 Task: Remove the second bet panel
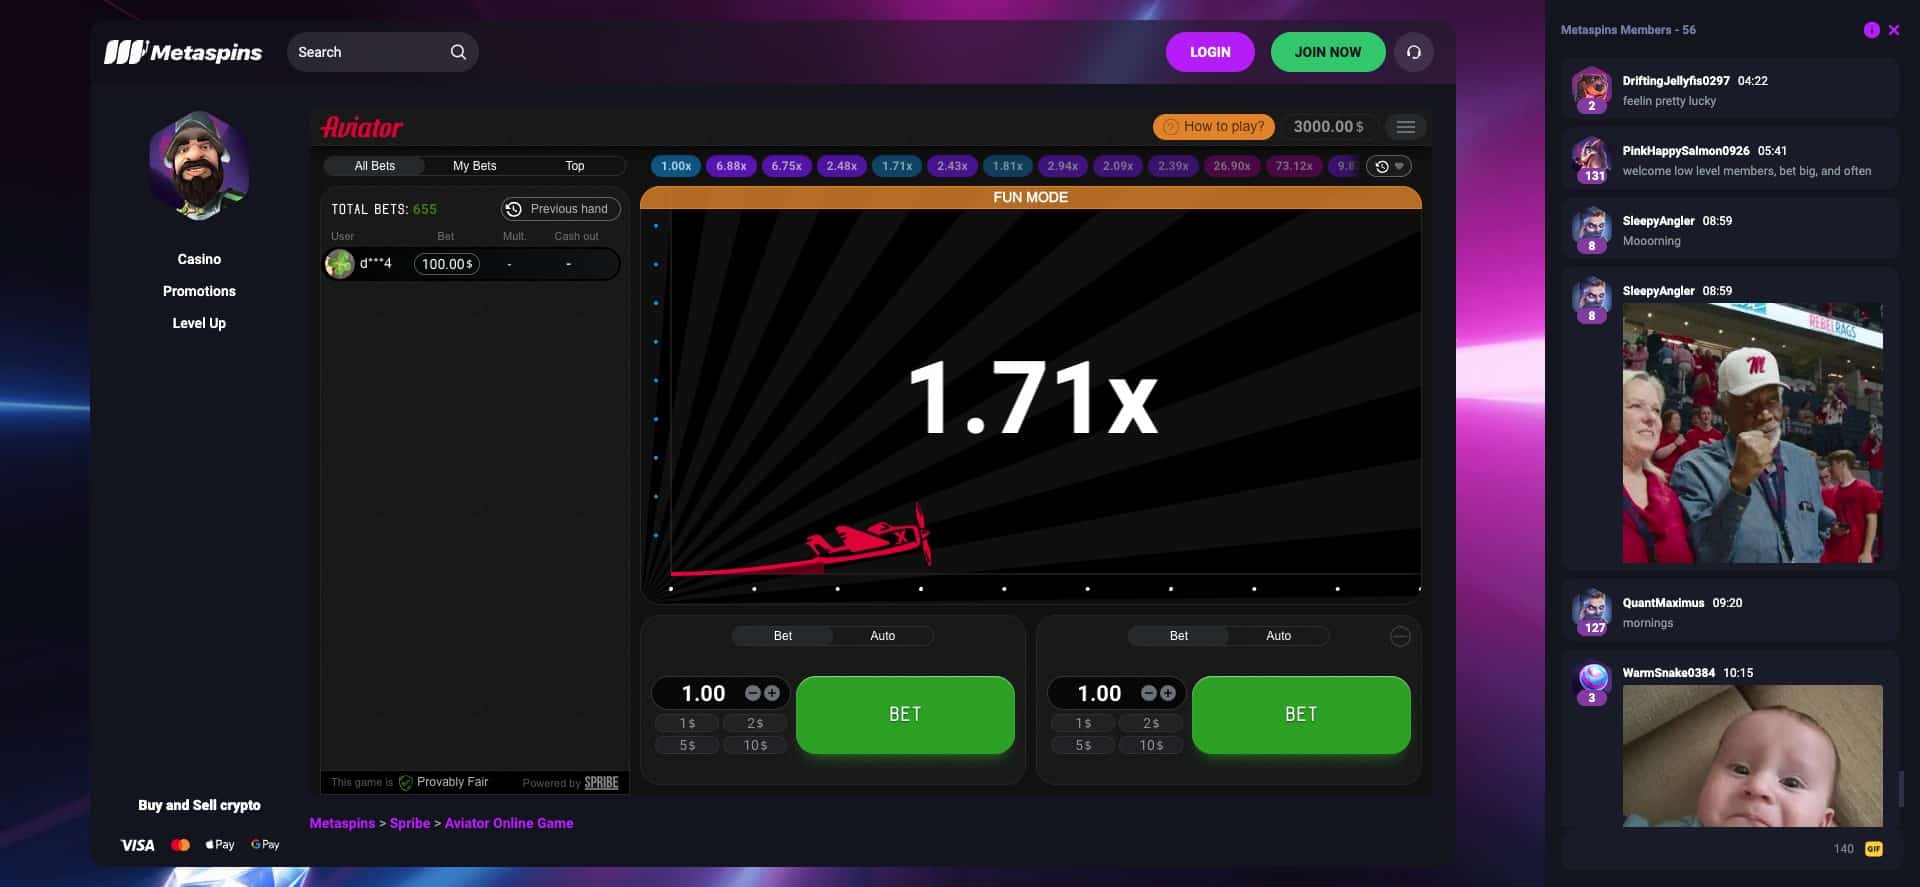1400,636
